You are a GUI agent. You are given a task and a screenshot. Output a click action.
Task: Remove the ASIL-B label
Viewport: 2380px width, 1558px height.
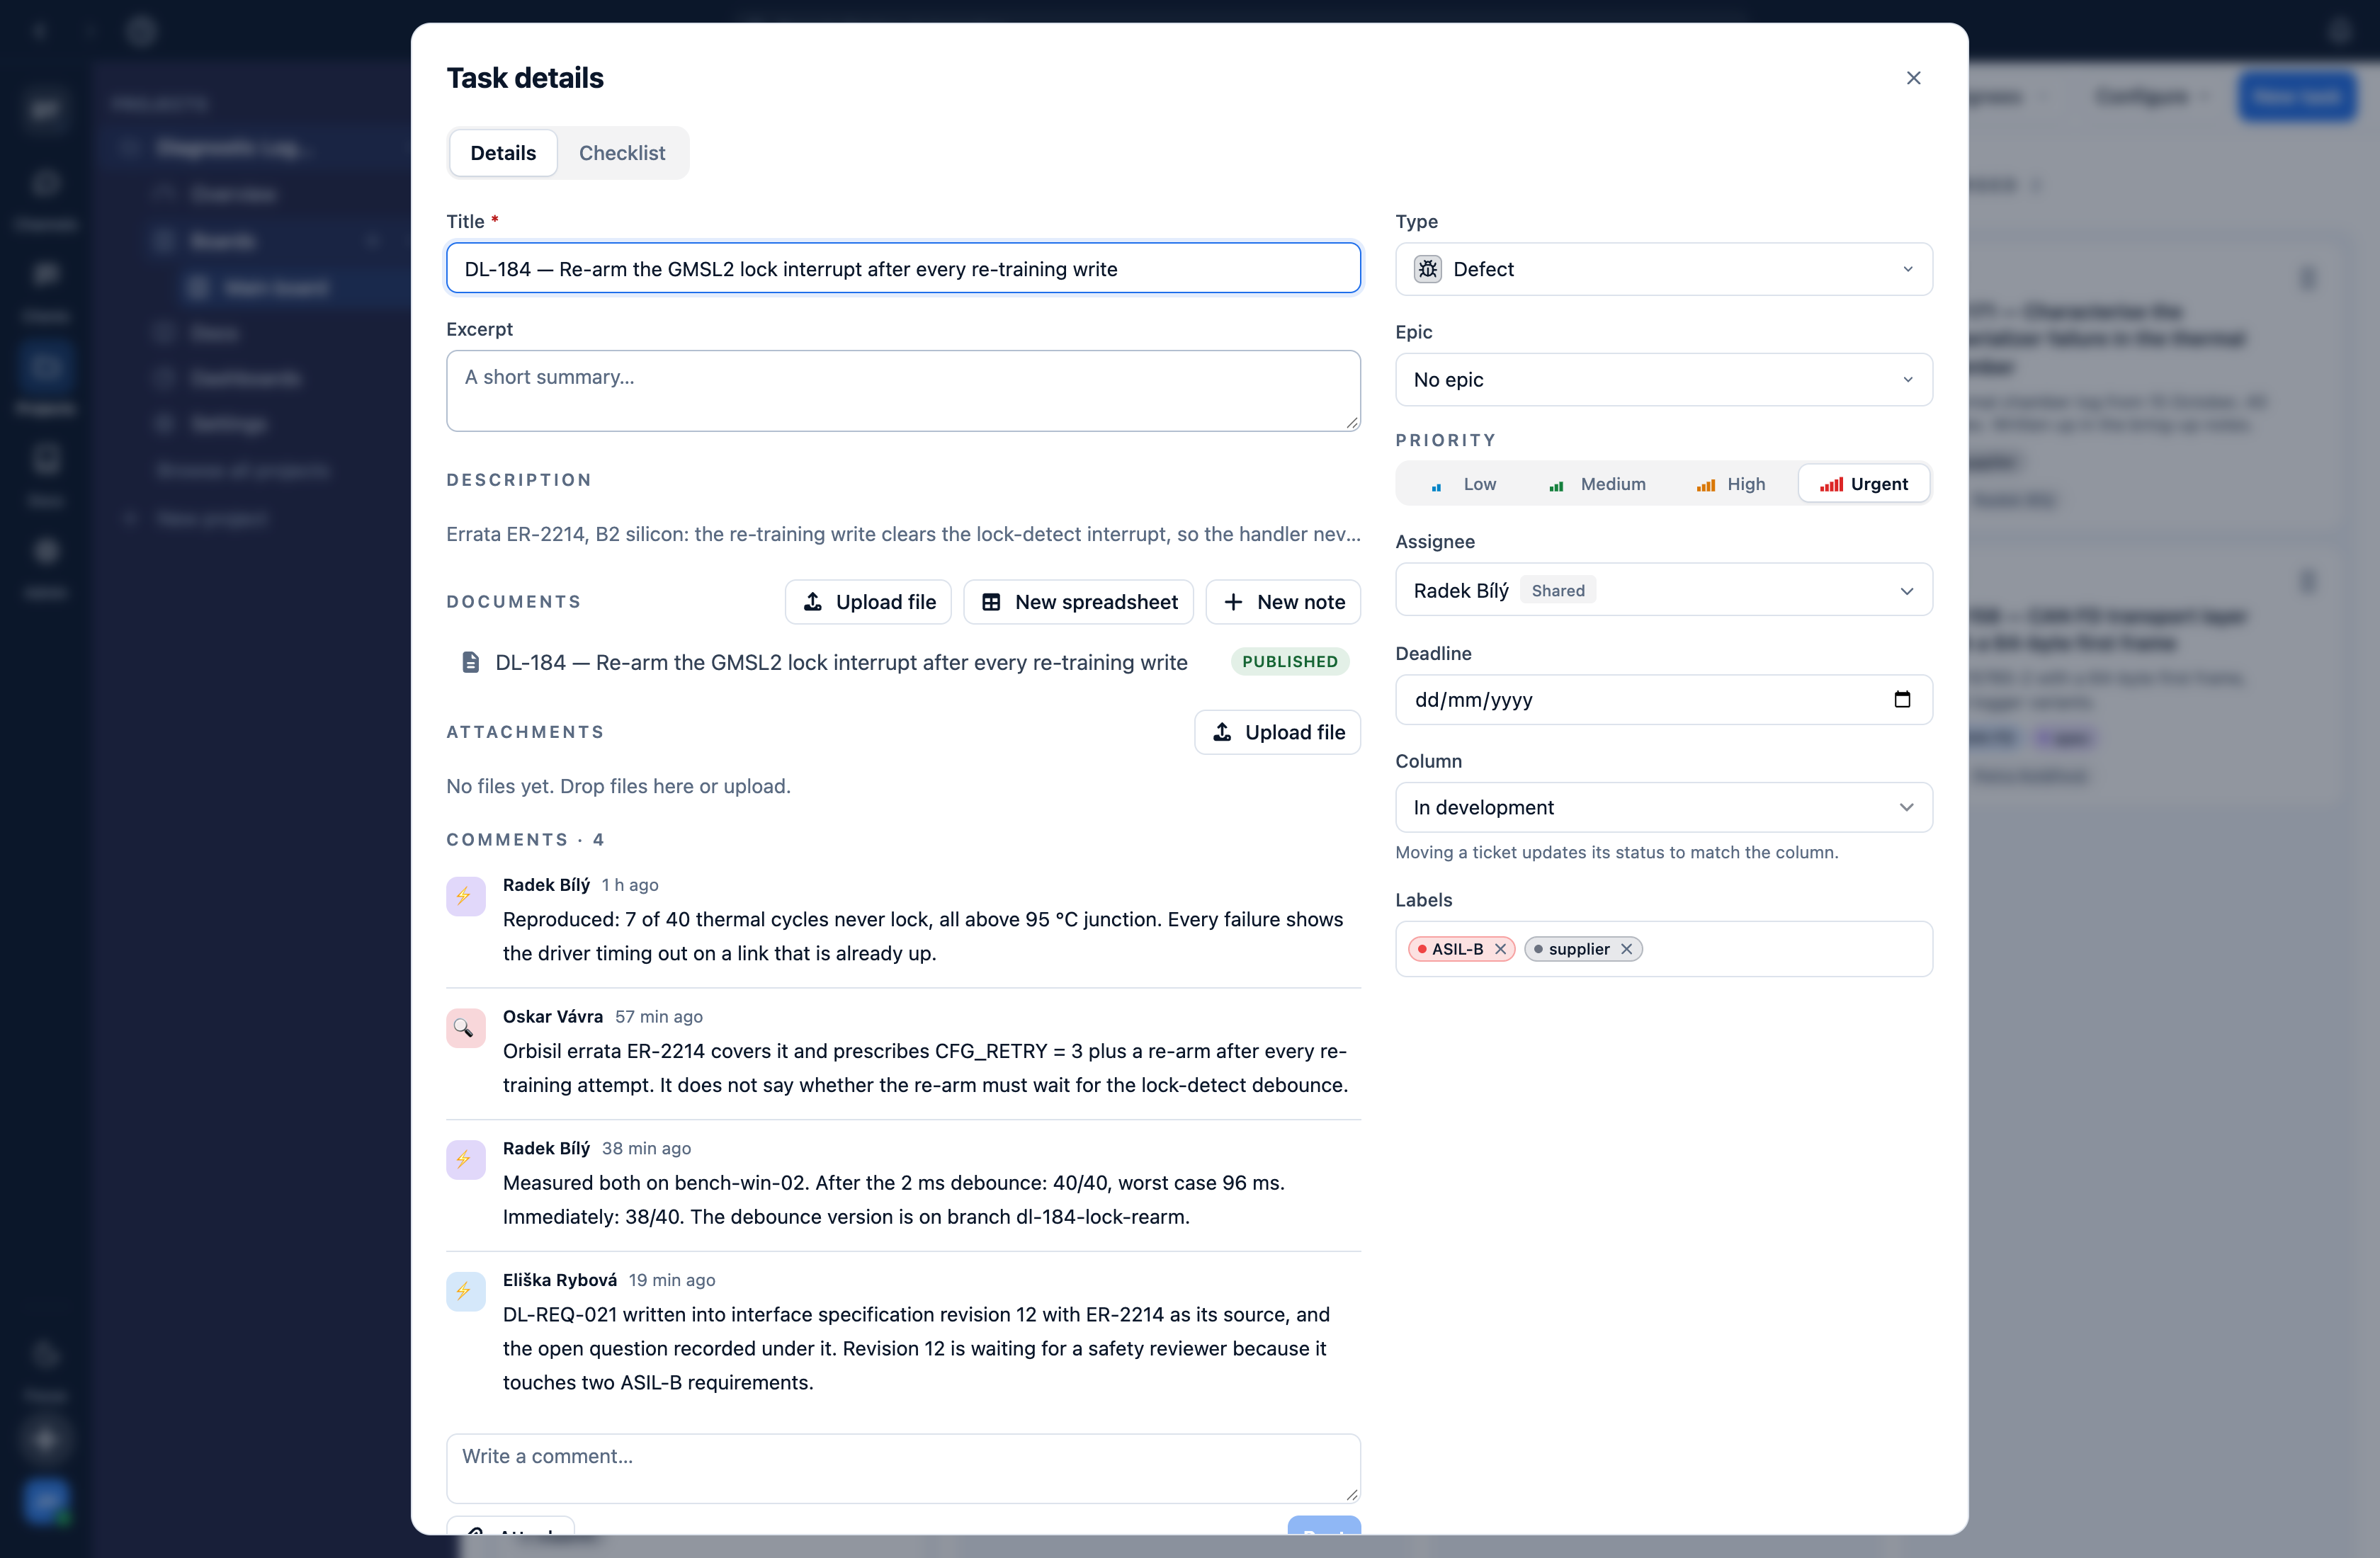[1500, 949]
